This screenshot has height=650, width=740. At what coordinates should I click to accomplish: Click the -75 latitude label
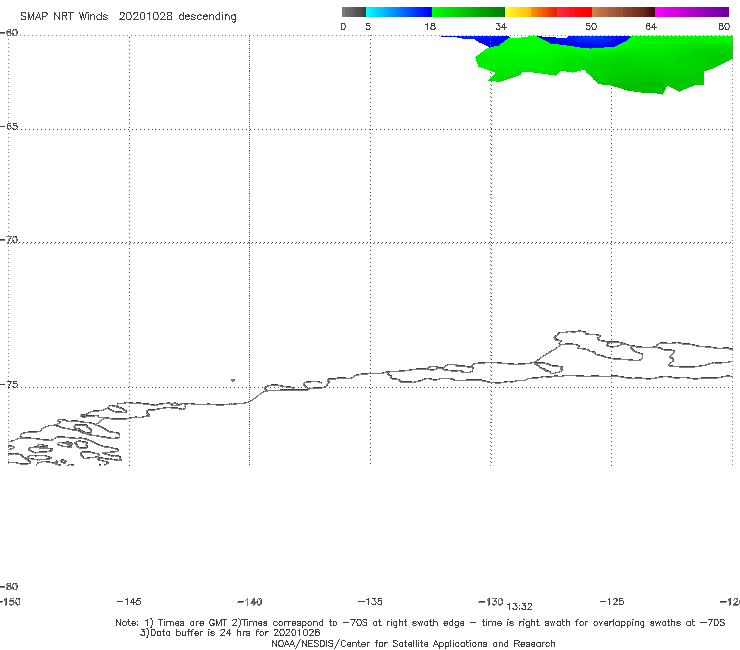click(x=9, y=385)
